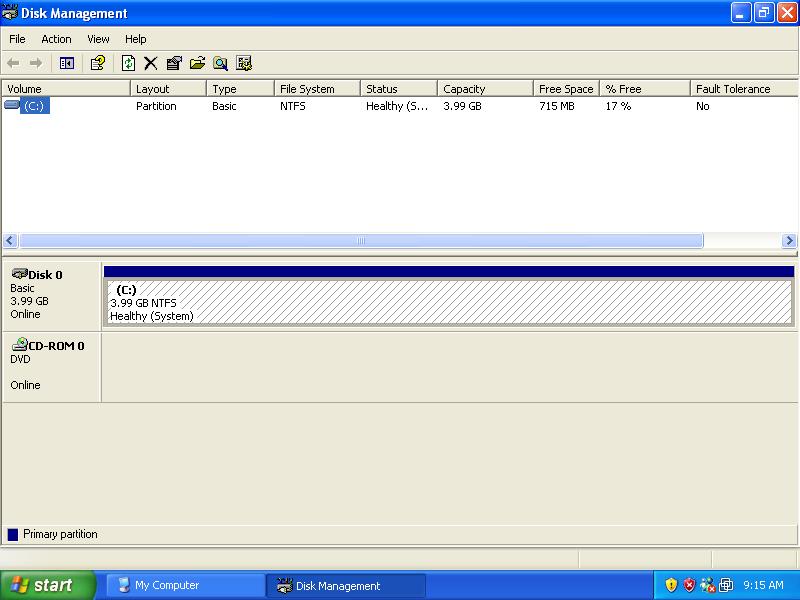Click the security shield tray icon
This screenshot has height=600, width=800.
coord(671,585)
